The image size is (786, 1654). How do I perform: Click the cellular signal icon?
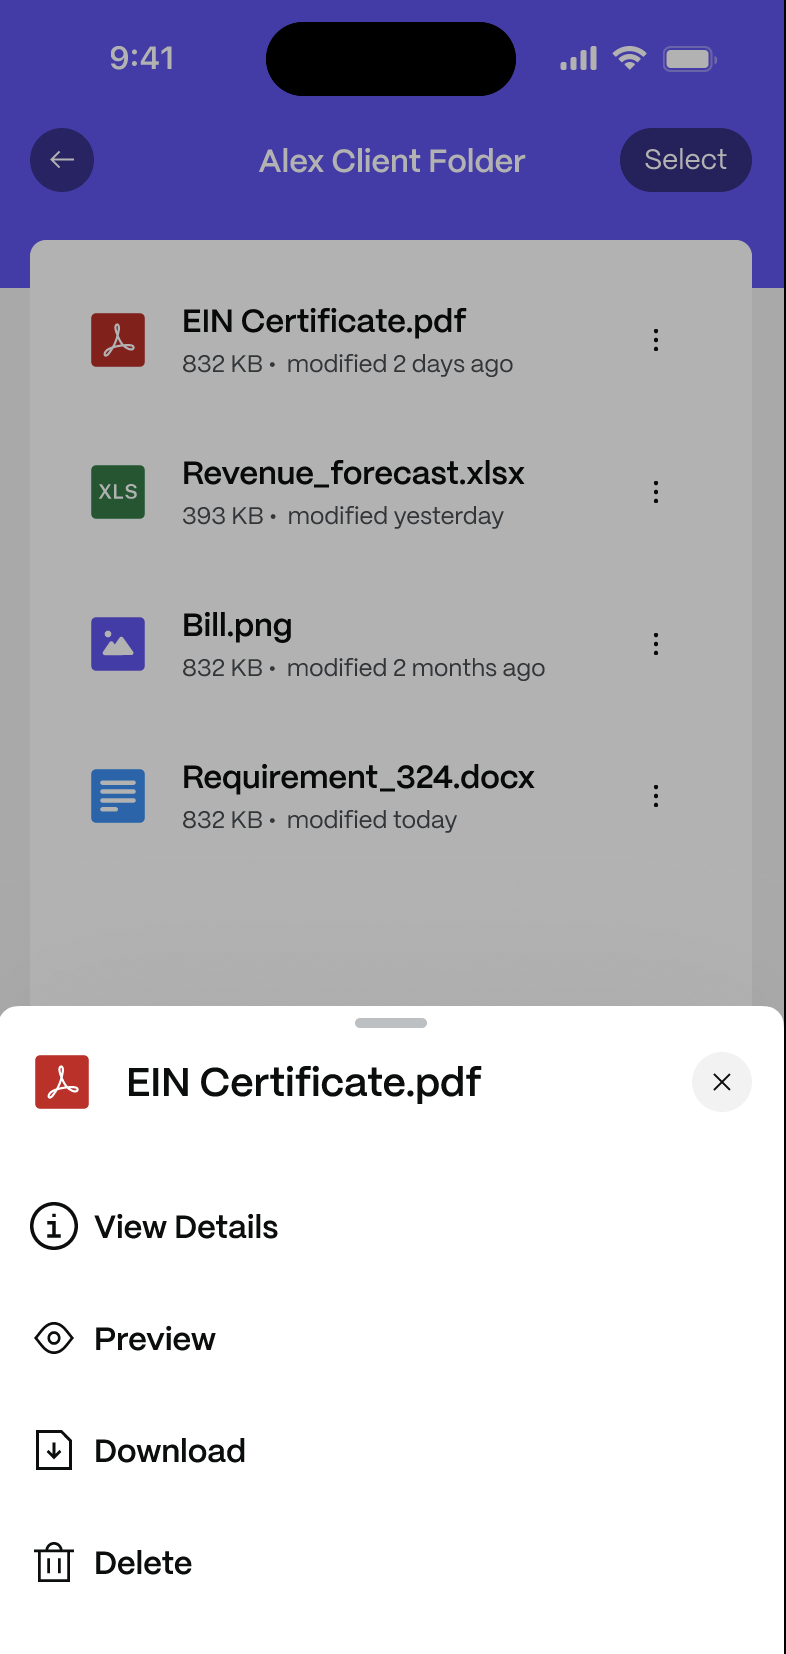pyautogui.click(x=579, y=58)
